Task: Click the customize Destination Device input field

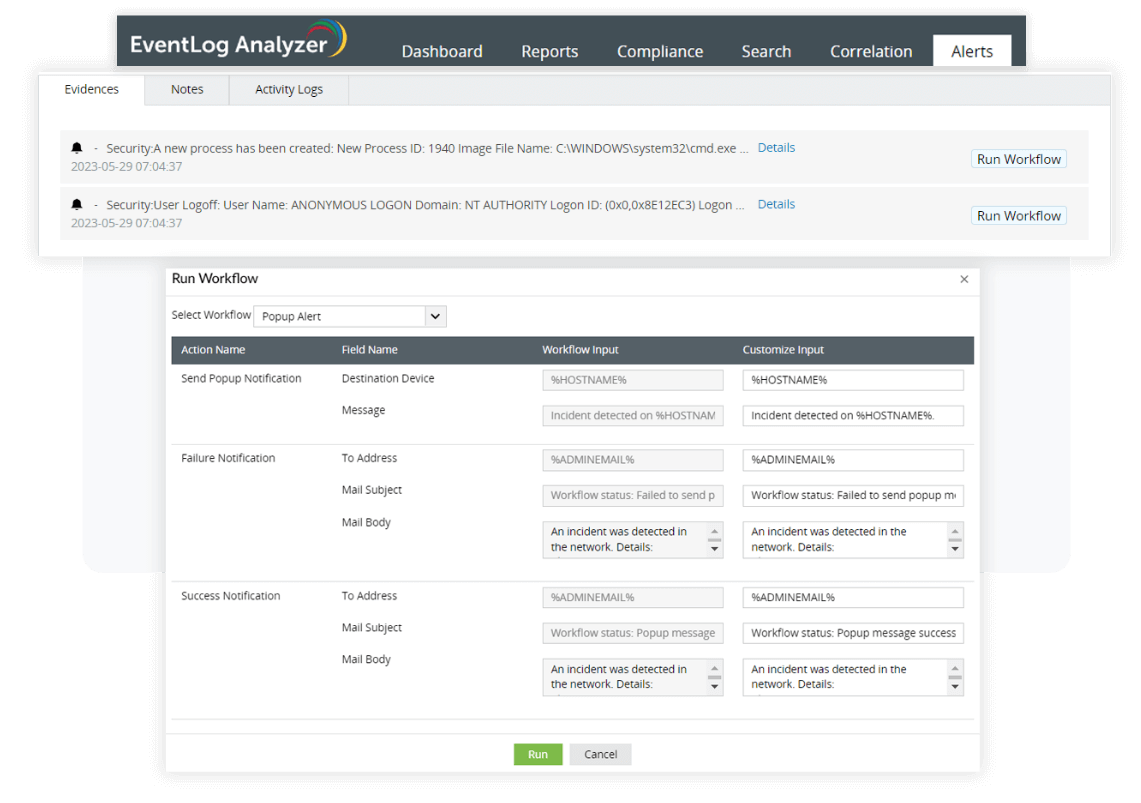Action: click(853, 380)
